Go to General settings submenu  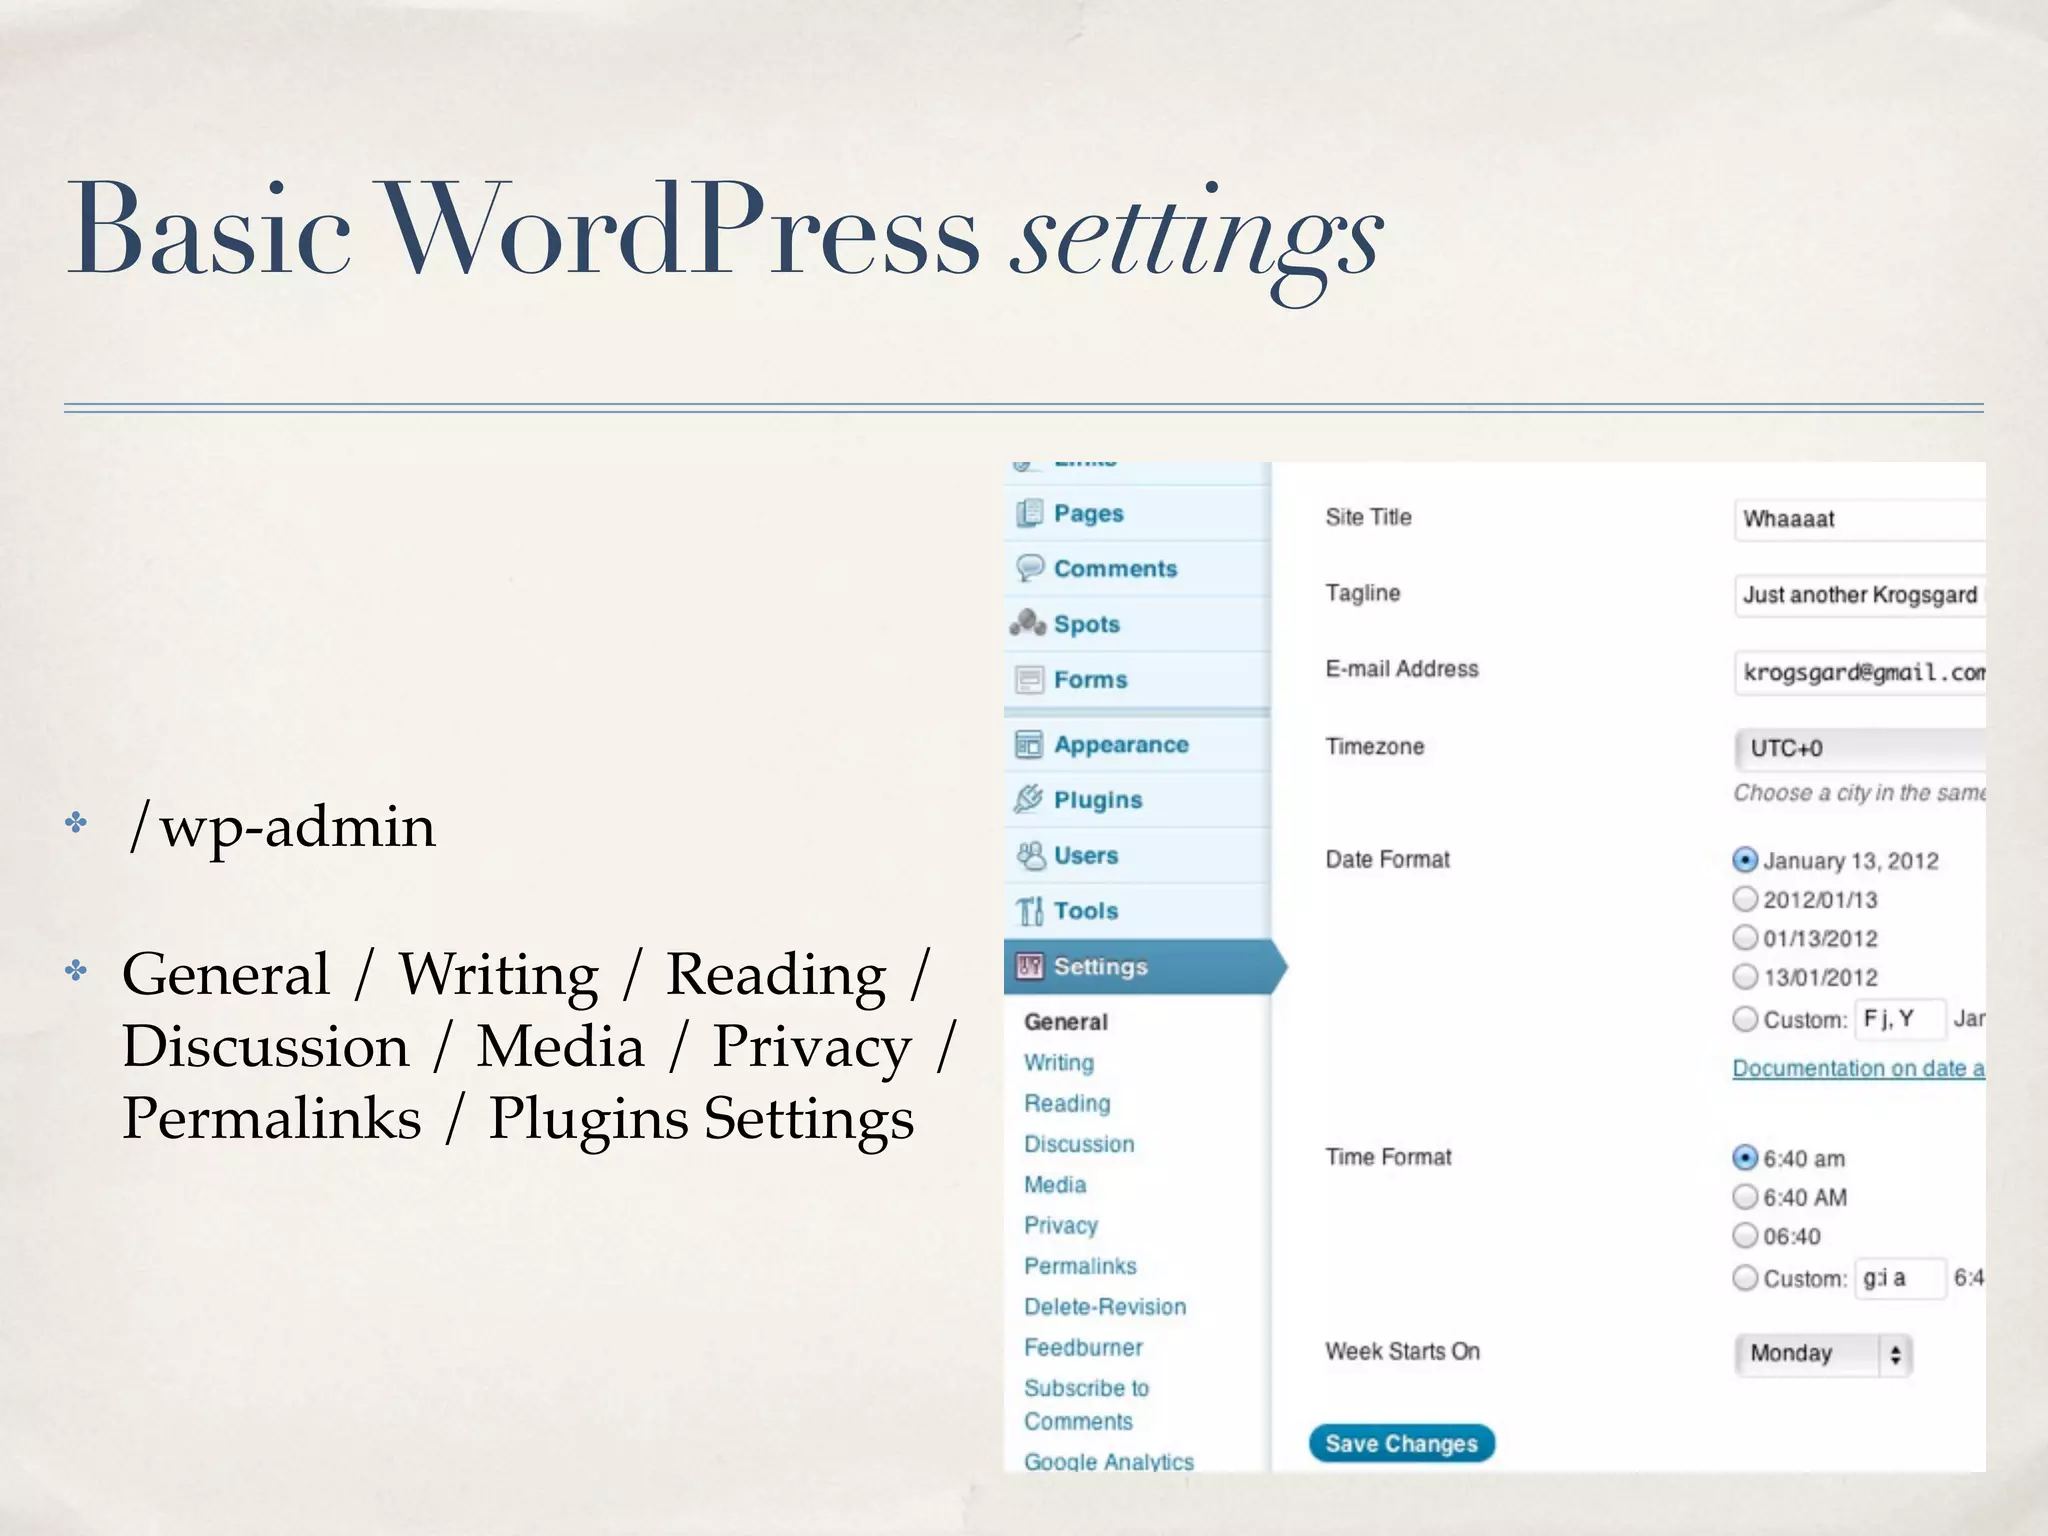pos(1066,1022)
